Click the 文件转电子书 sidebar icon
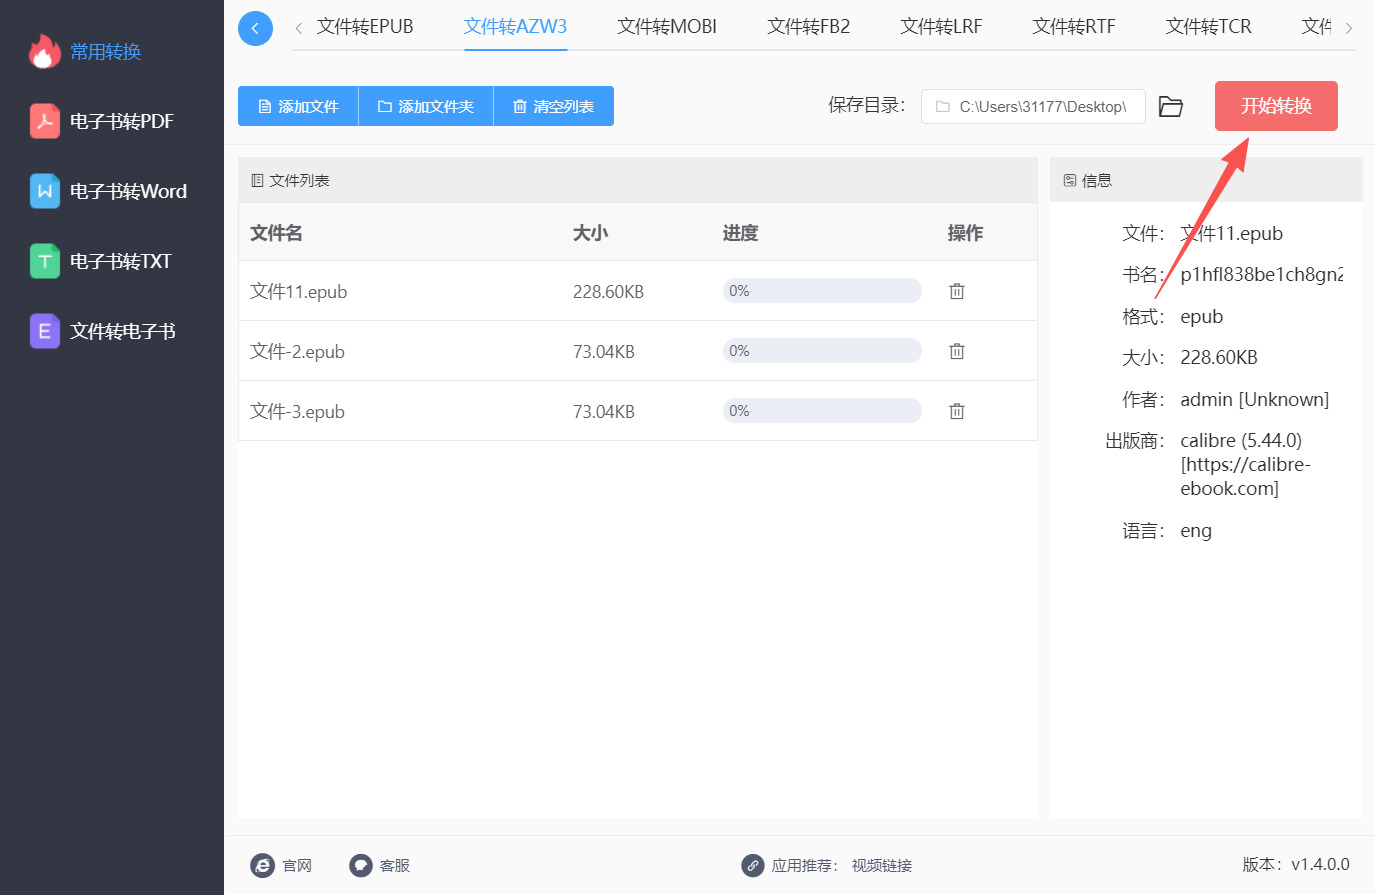The width and height of the screenshot is (1375, 895). 44,331
